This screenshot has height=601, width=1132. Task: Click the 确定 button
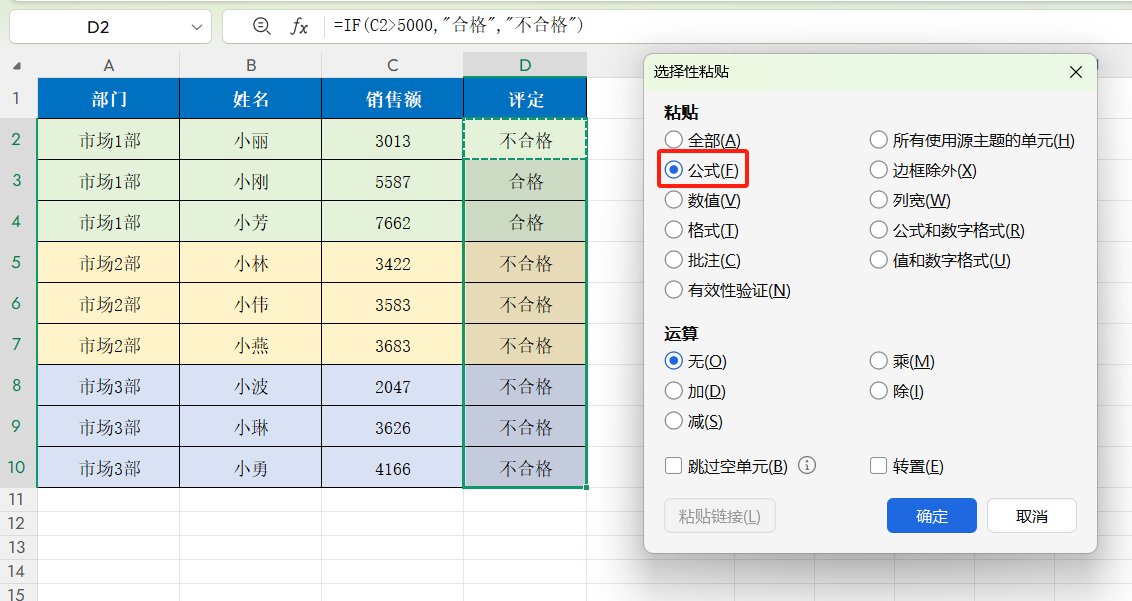point(931,515)
